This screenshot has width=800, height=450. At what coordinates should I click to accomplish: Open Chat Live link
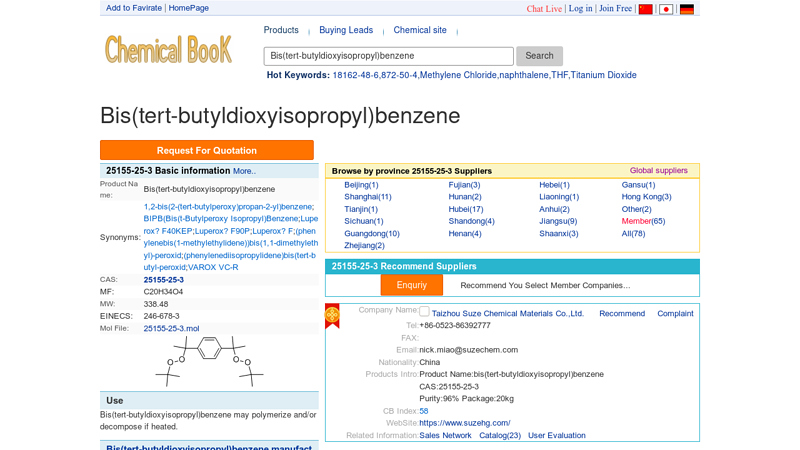pyautogui.click(x=544, y=9)
